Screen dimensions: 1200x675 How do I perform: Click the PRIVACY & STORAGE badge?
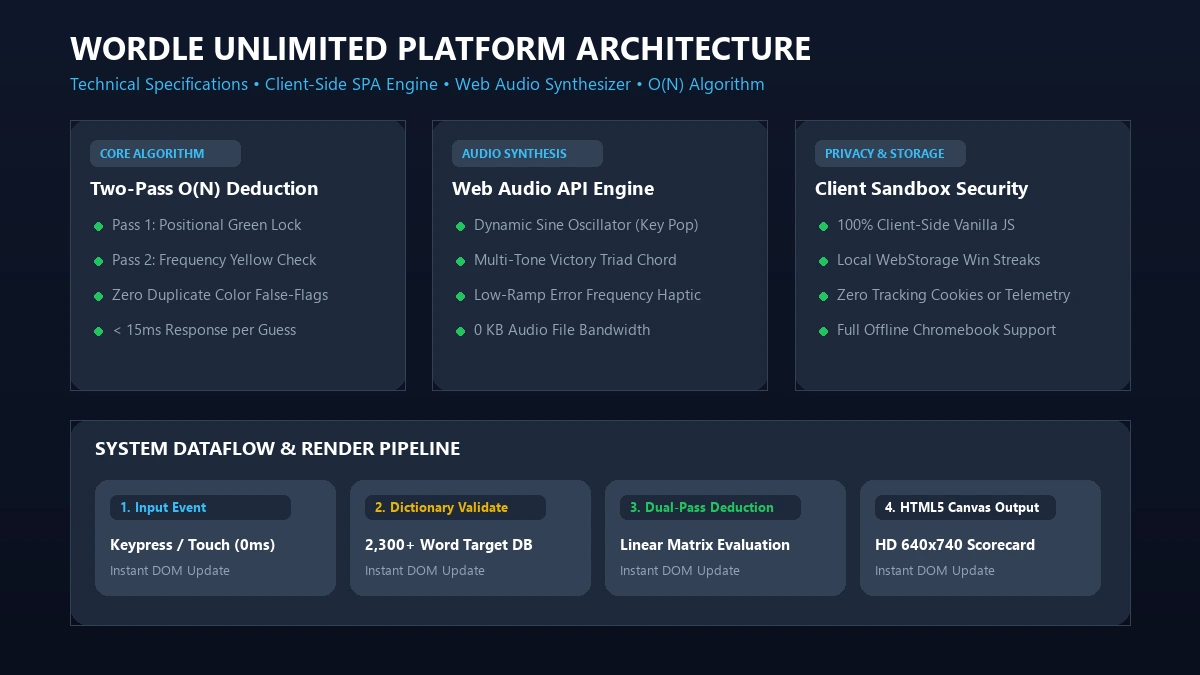tap(890, 153)
